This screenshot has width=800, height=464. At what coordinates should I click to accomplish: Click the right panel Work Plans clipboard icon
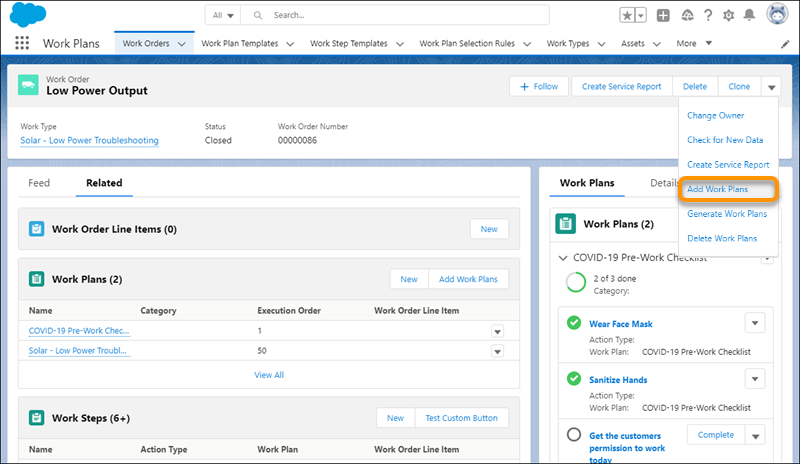click(x=565, y=224)
